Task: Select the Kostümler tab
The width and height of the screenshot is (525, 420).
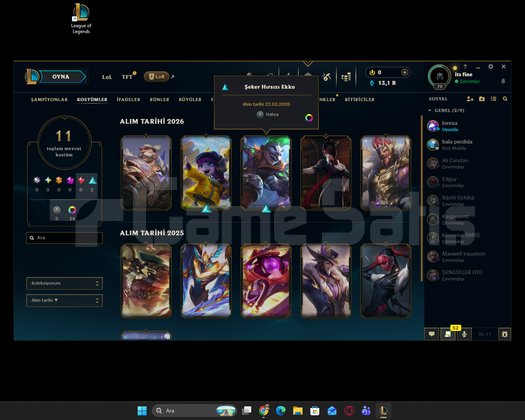Action: click(92, 99)
